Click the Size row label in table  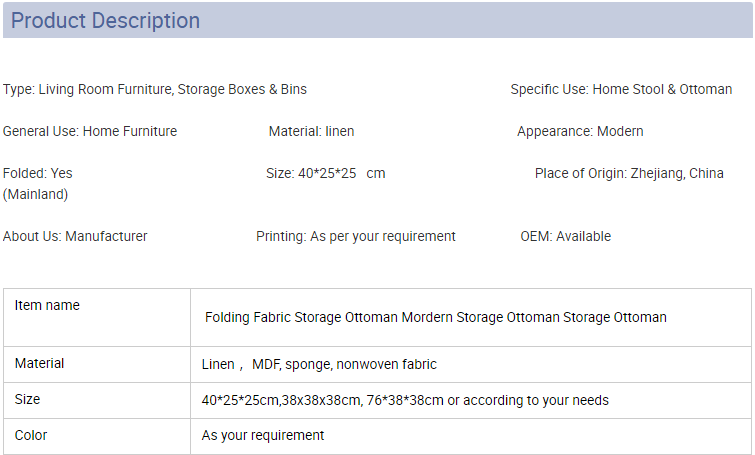(x=97, y=401)
